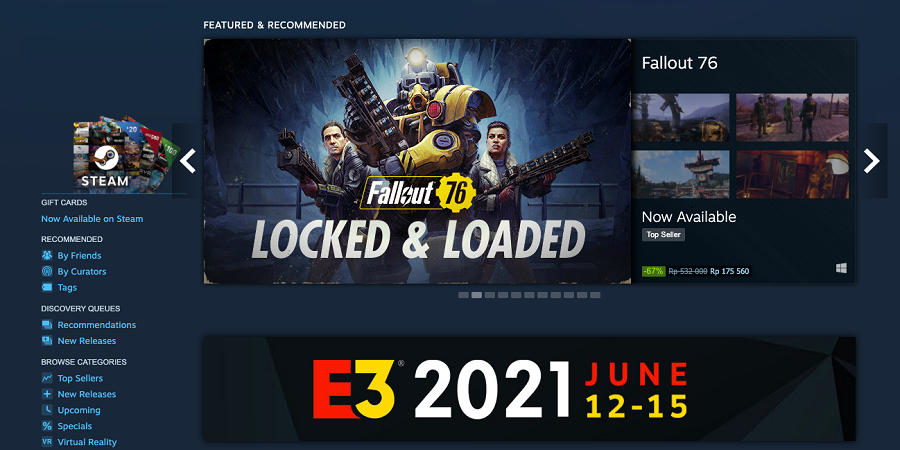Open the E3 2021 June 12-15 banner
The height and width of the screenshot is (450, 900).
[529, 389]
